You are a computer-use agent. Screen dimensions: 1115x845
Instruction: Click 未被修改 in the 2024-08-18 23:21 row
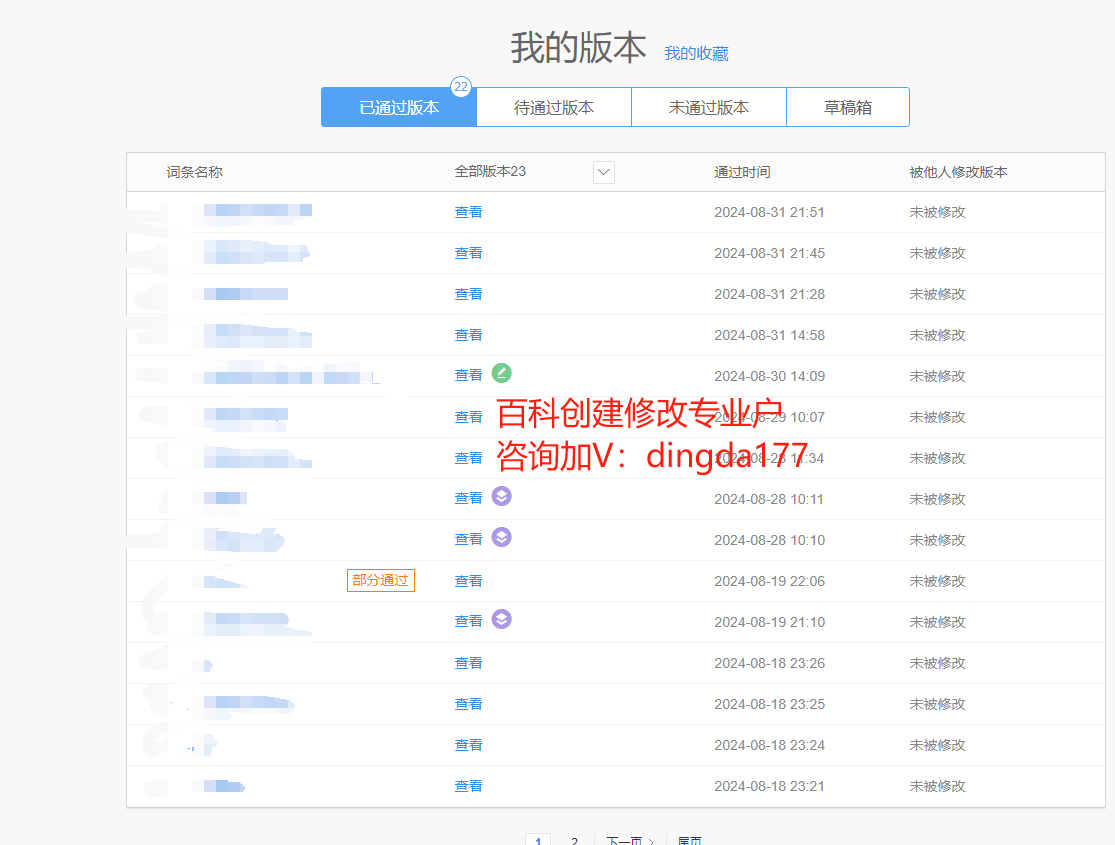[937, 786]
